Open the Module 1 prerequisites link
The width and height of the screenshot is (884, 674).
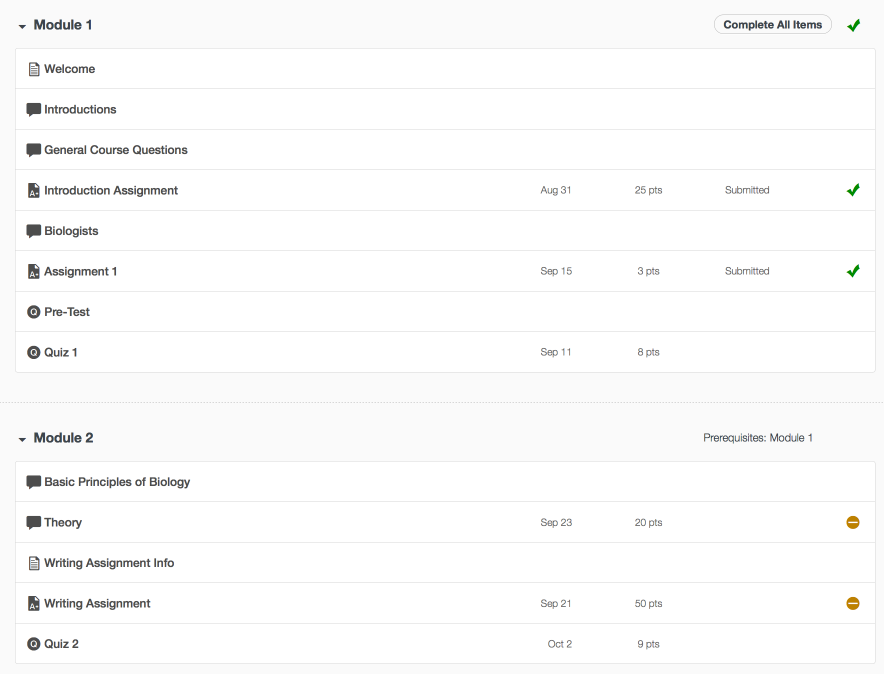(791, 437)
